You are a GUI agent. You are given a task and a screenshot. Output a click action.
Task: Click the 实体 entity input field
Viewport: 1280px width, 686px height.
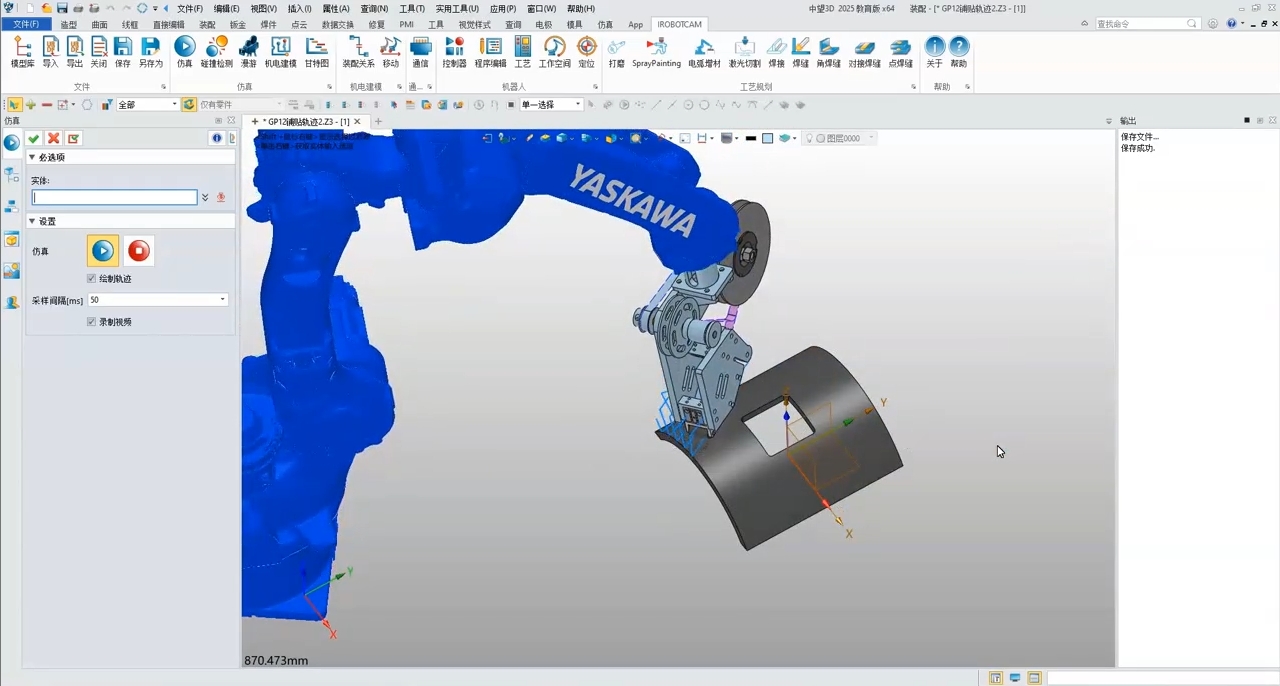pyautogui.click(x=115, y=198)
